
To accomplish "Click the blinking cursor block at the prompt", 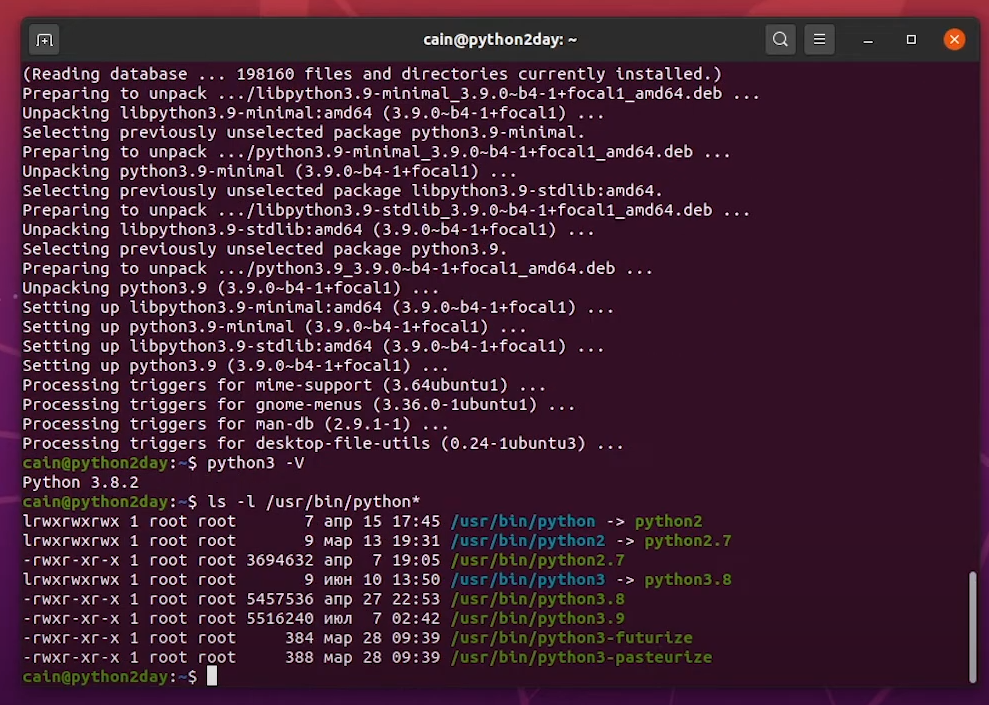I will (x=211, y=676).
